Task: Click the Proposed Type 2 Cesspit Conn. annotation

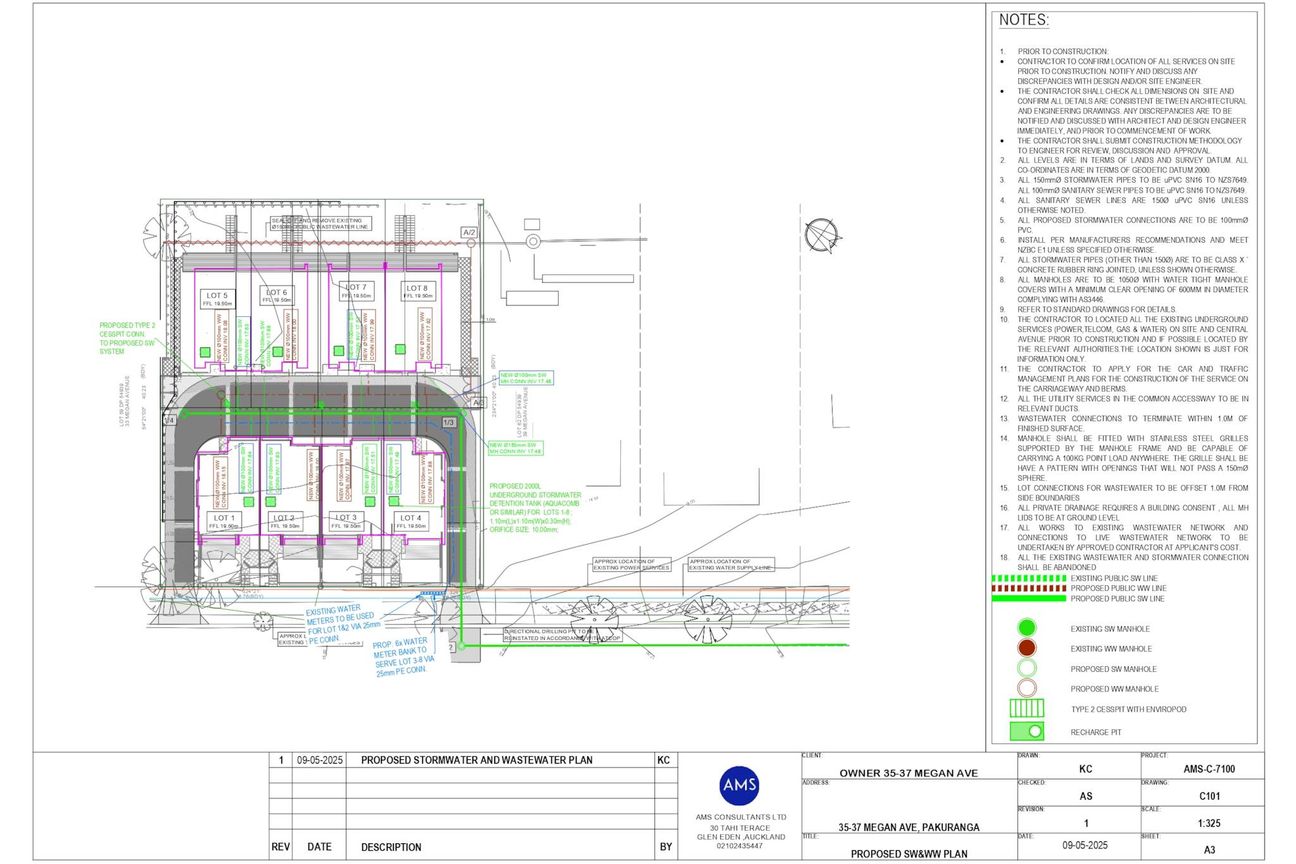Action: click(127, 339)
